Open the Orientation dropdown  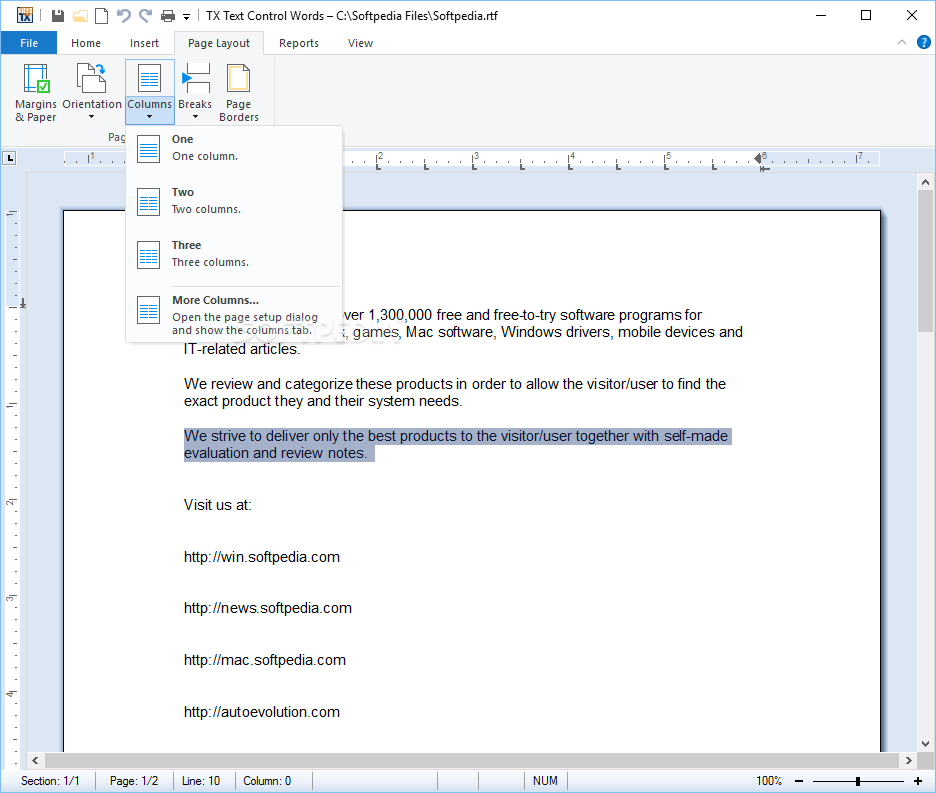click(x=91, y=93)
